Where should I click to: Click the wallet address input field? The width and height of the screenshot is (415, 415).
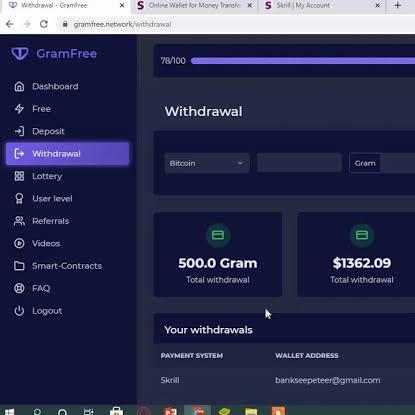click(x=299, y=163)
